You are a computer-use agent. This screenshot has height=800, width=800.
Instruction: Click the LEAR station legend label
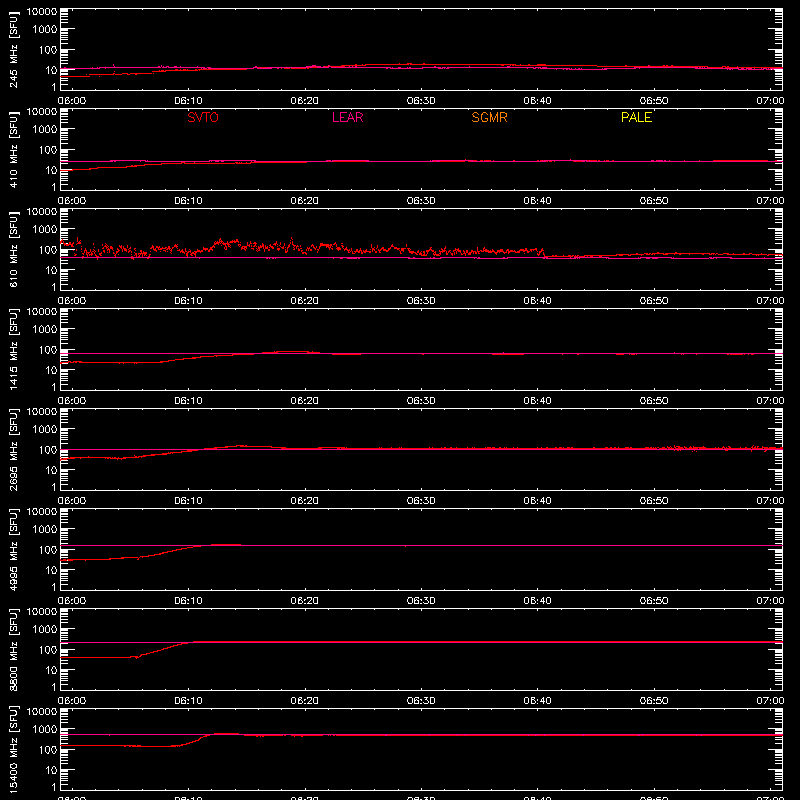347,117
